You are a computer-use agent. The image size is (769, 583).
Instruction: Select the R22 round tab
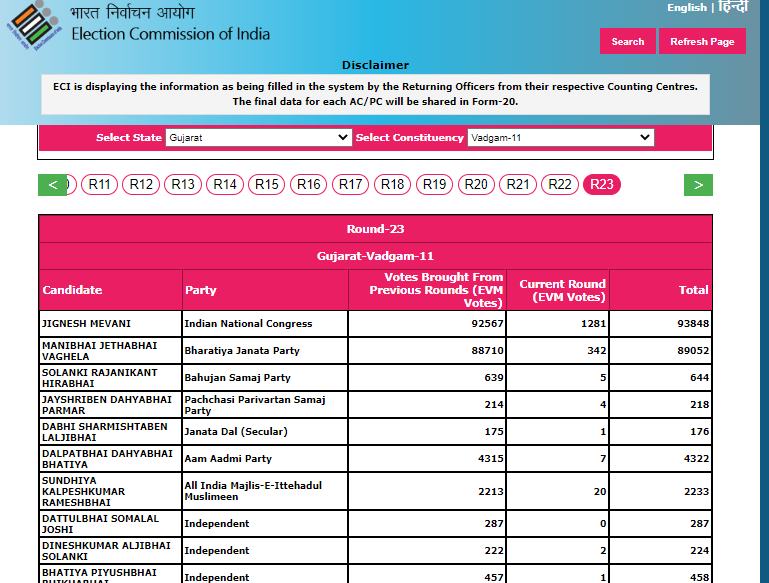click(560, 184)
